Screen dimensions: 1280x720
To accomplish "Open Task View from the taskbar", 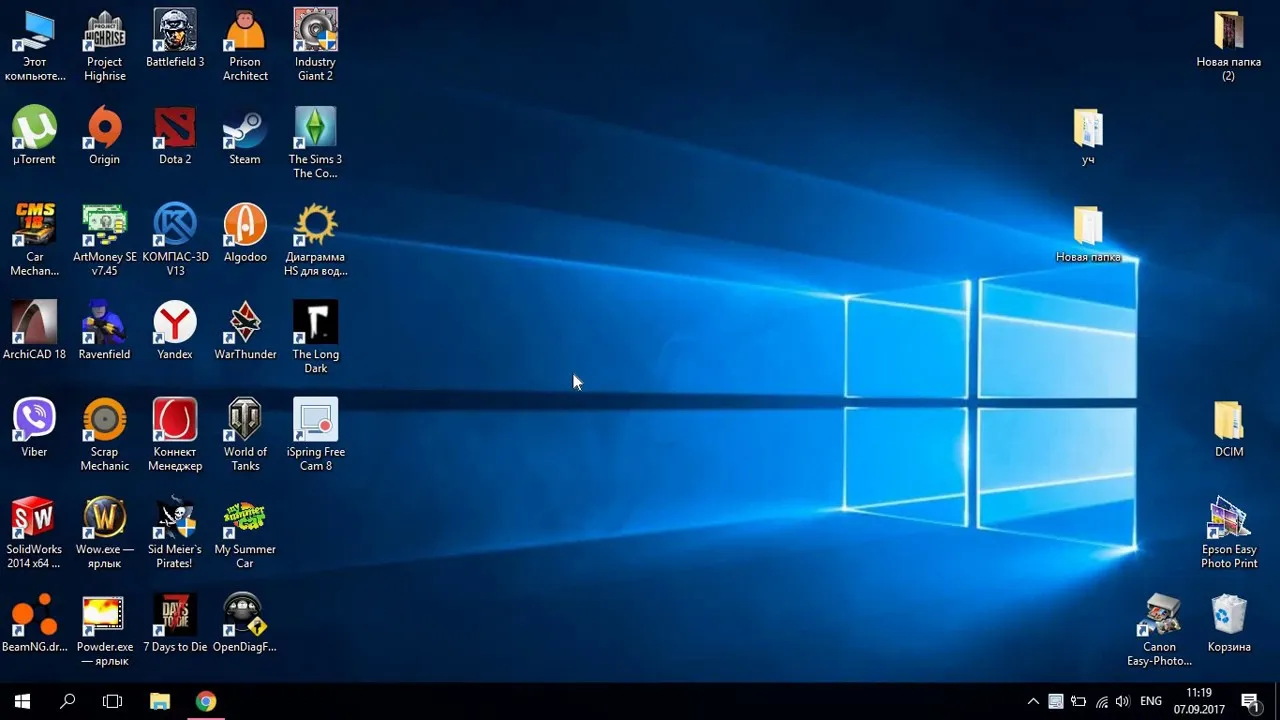I will coord(112,701).
